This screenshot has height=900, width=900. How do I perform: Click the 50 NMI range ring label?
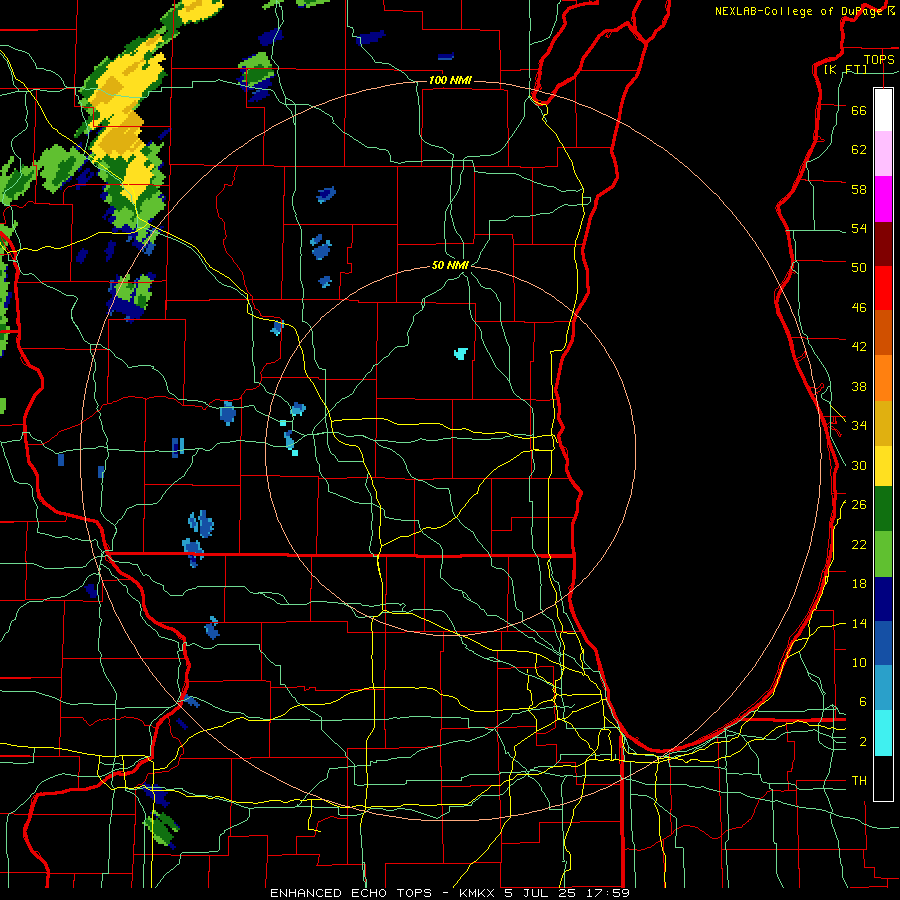point(450,265)
